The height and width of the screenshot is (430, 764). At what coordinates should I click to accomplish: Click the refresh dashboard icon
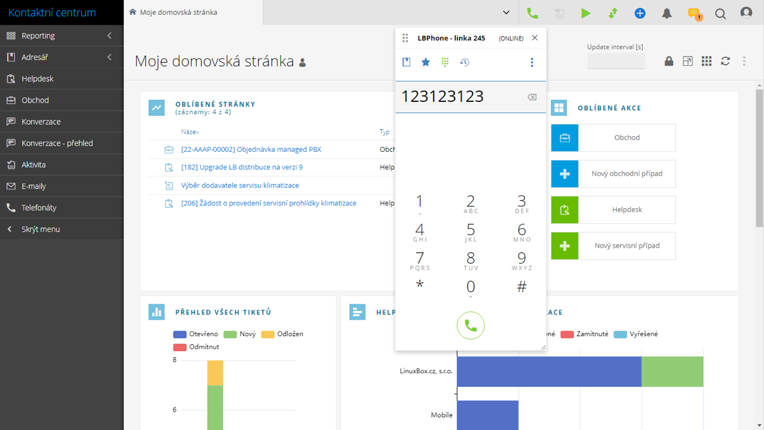725,61
